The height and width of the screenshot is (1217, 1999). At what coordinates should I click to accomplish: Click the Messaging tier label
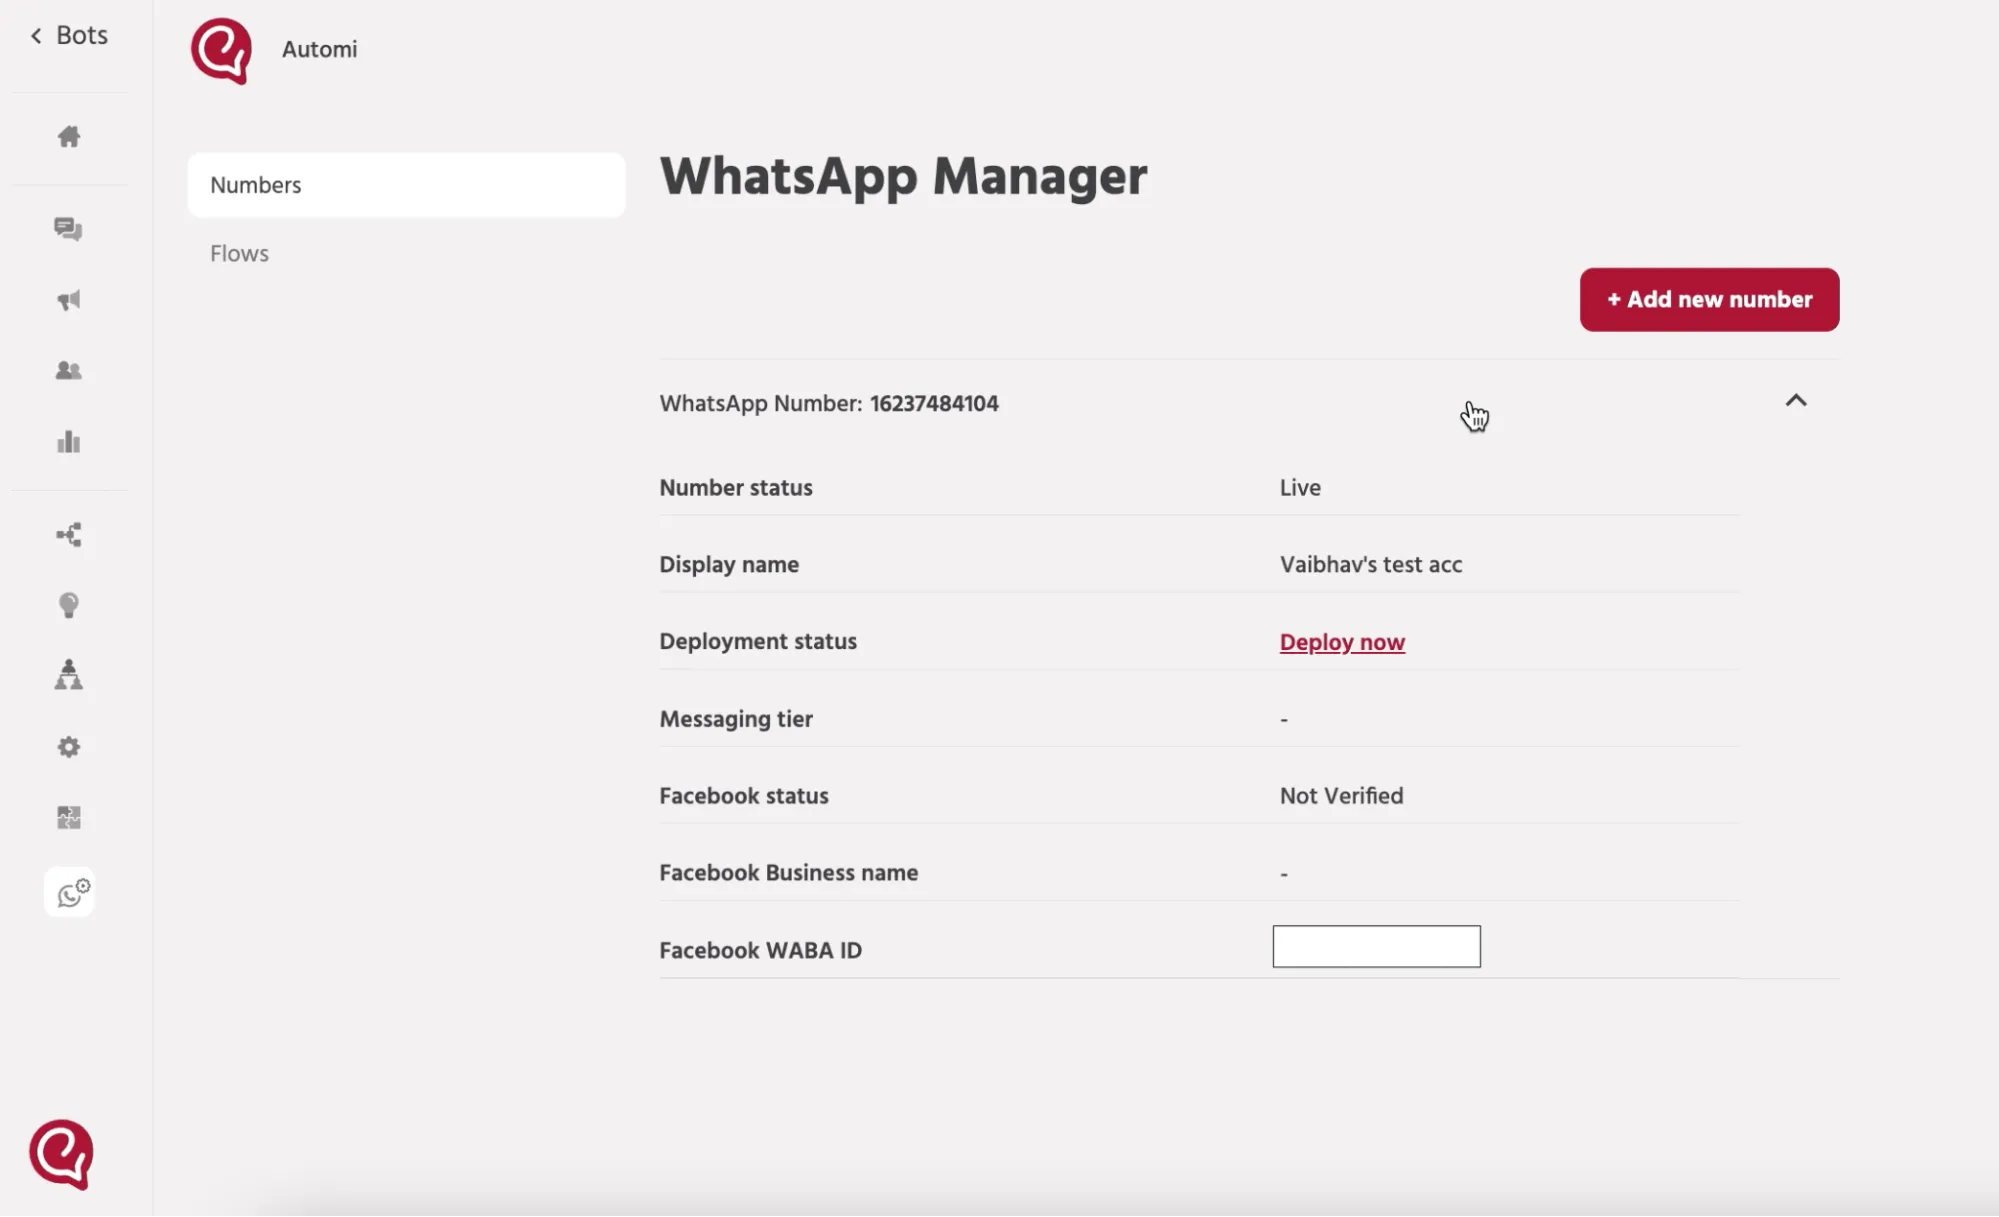[736, 719]
